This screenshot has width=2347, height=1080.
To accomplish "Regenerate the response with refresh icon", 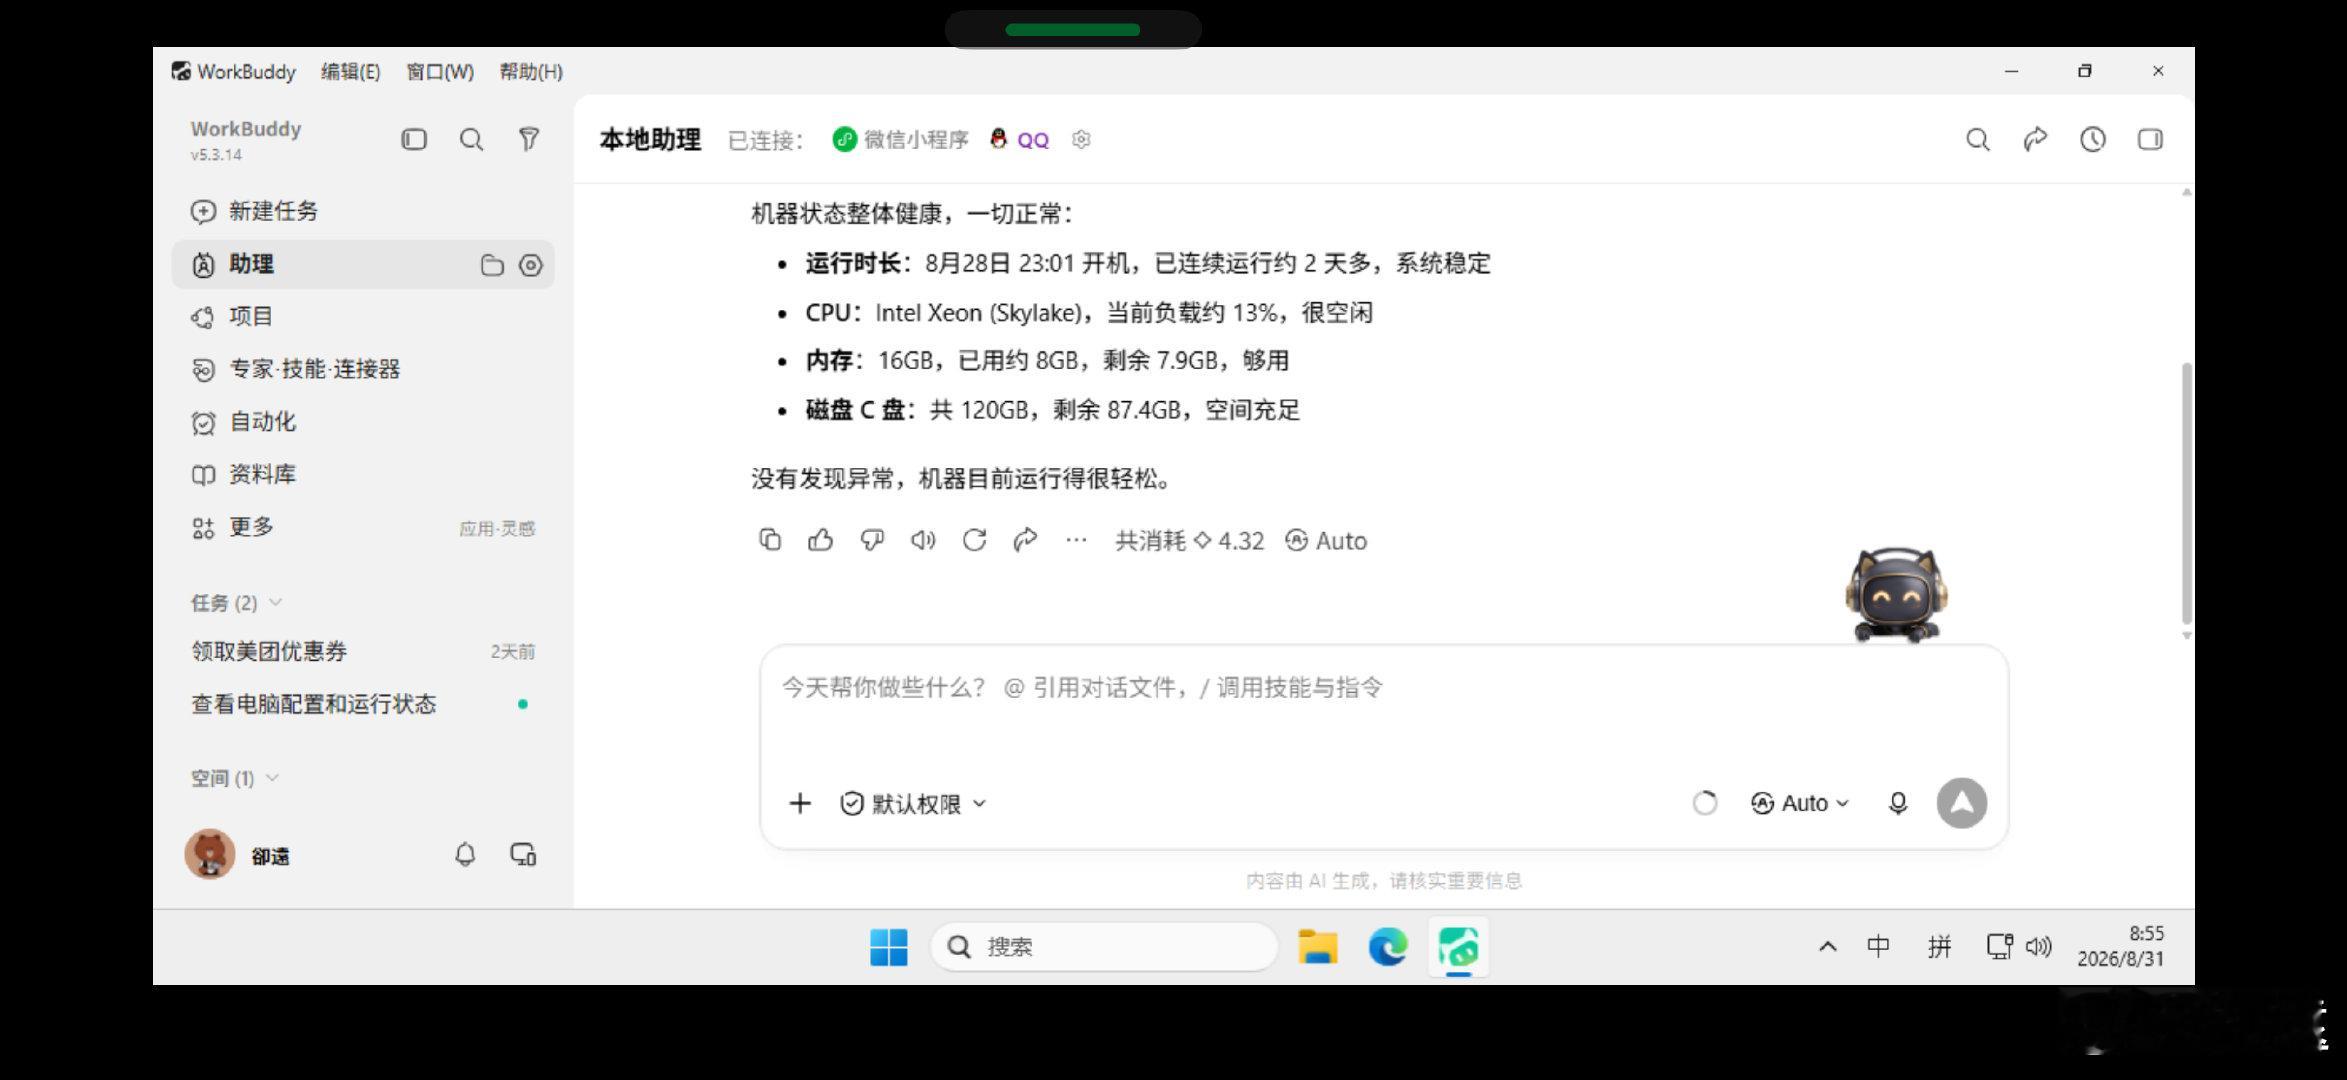I will pos(975,540).
